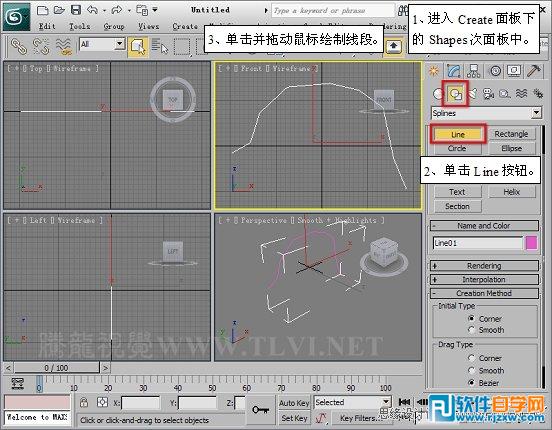Open the Create panel tab
Screen dimensions: 552x430
[434, 71]
